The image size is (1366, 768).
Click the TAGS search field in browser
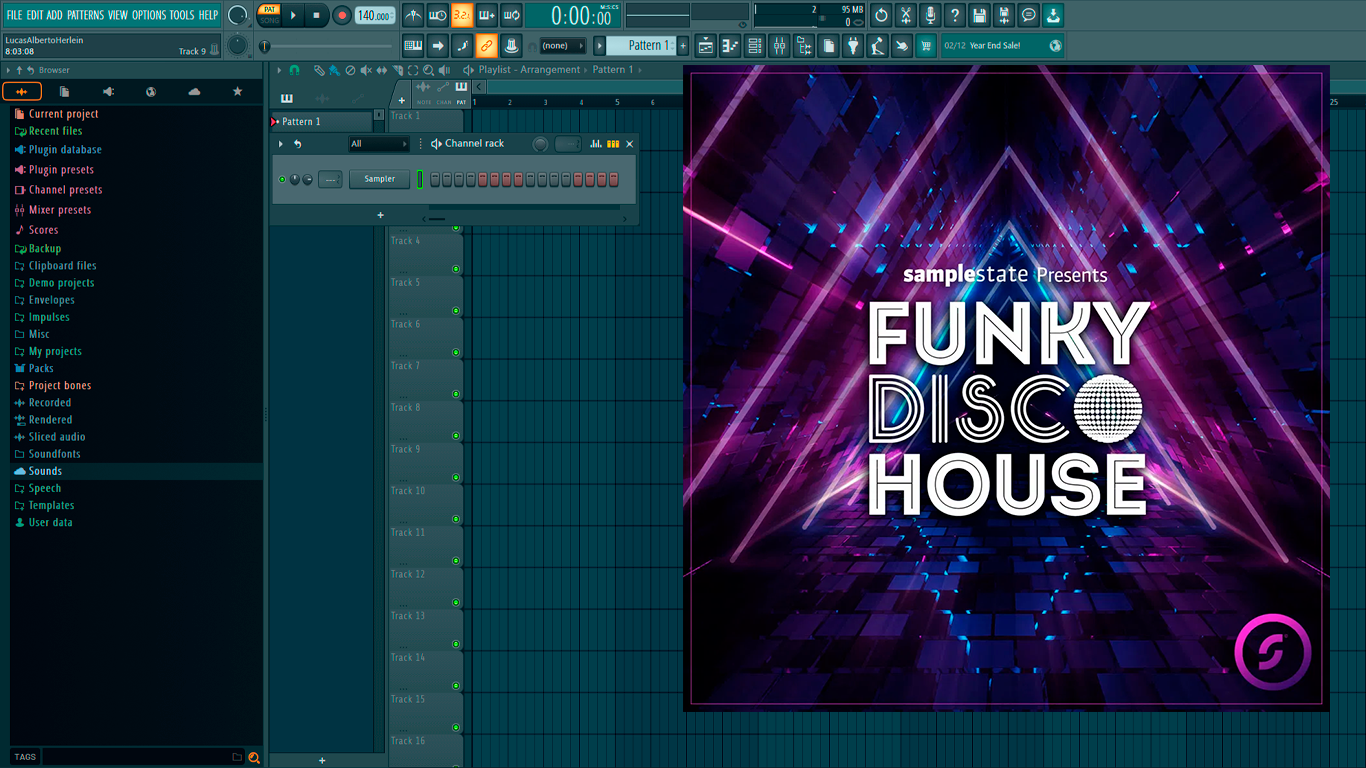click(143, 757)
